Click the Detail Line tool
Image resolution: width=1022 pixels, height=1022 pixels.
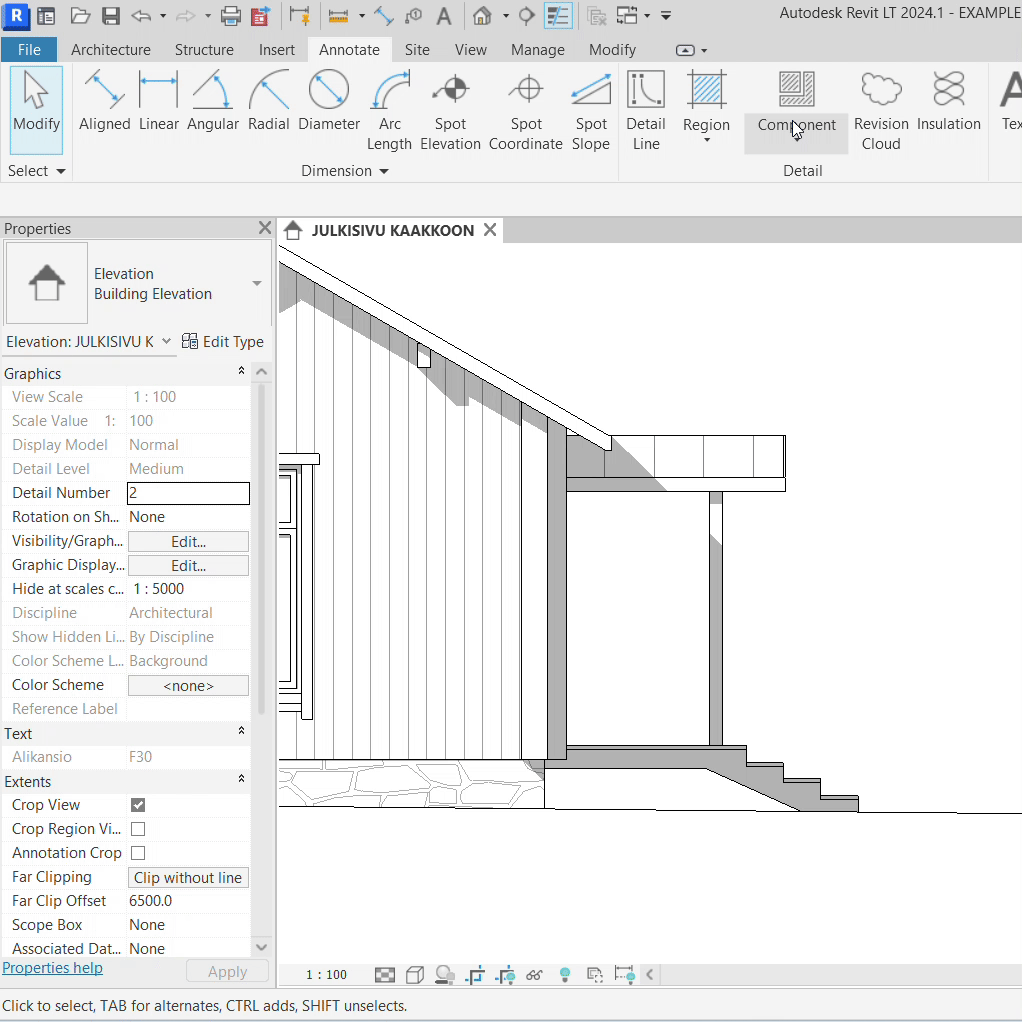[x=646, y=112]
